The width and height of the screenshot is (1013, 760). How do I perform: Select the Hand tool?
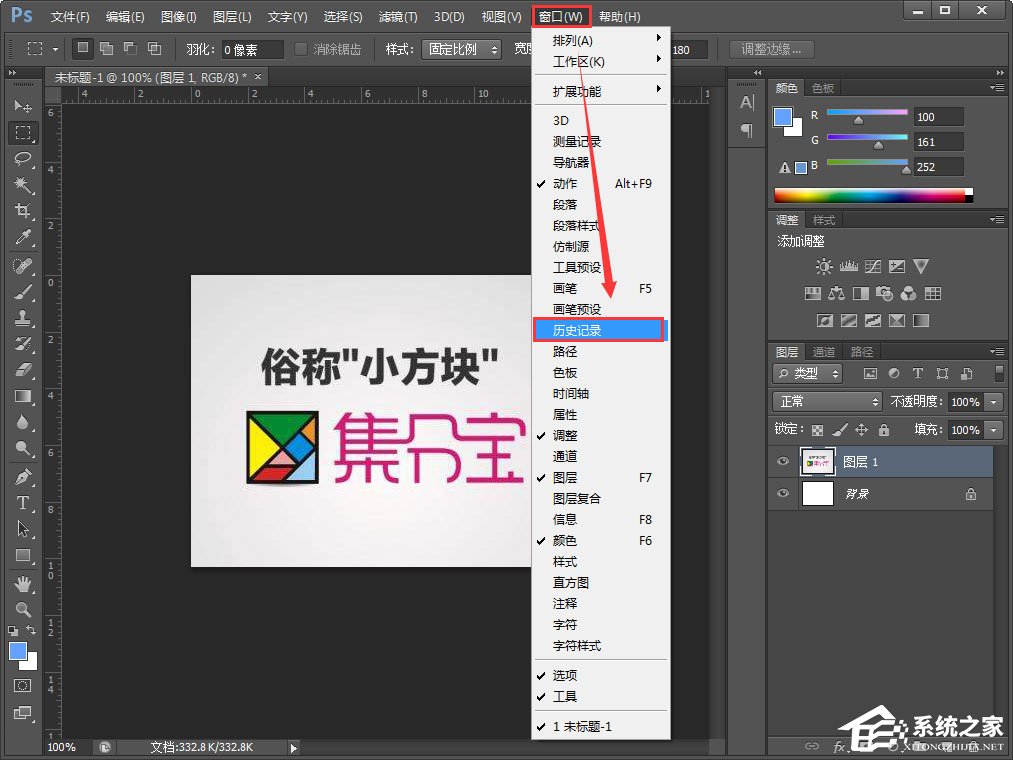(x=22, y=584)
